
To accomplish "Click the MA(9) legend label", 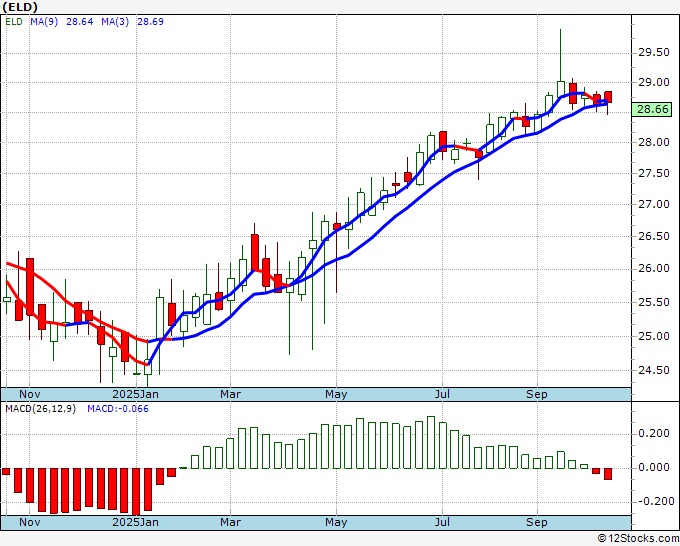I will [44, 21].
